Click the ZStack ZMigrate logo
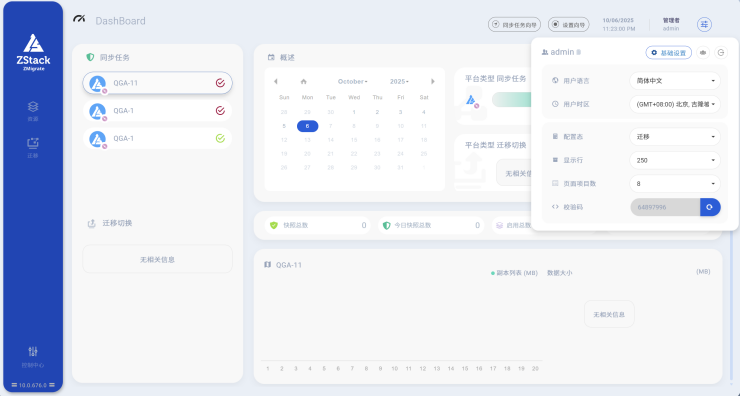 pos(33,52)
